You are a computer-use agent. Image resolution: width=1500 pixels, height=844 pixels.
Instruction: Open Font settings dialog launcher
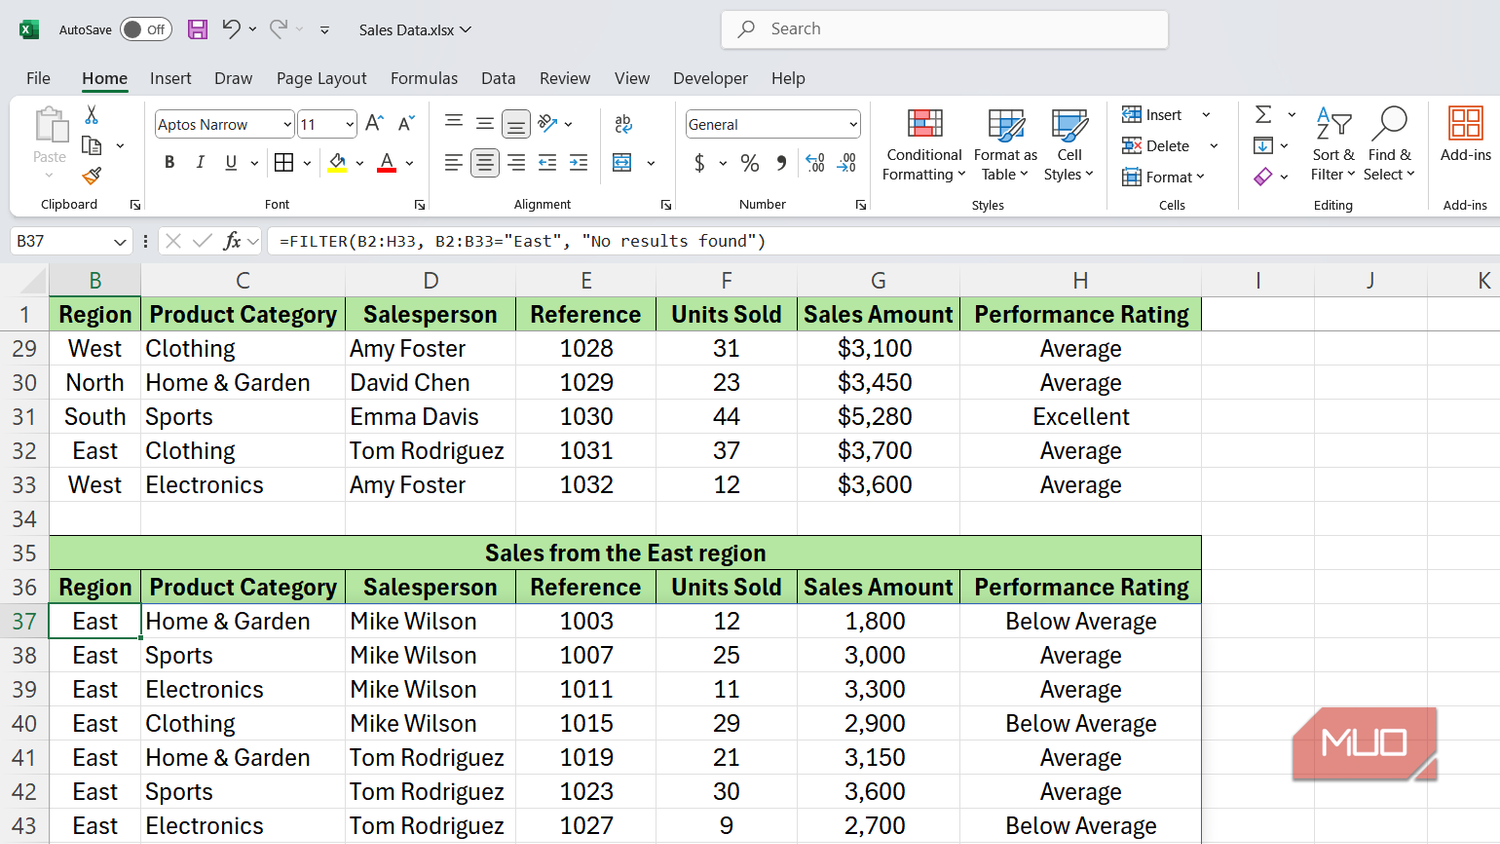(x=420, y=205)
